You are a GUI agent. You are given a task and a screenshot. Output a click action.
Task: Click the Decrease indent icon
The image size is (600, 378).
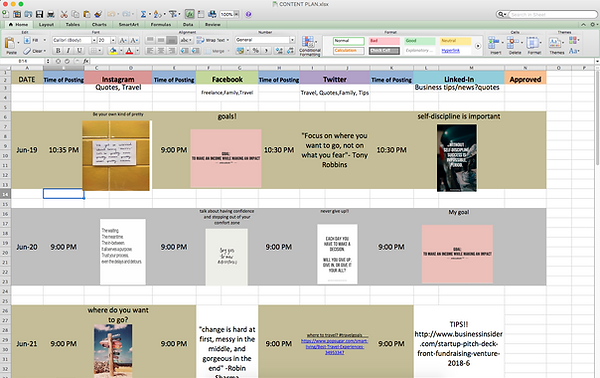tap(184, 51)
